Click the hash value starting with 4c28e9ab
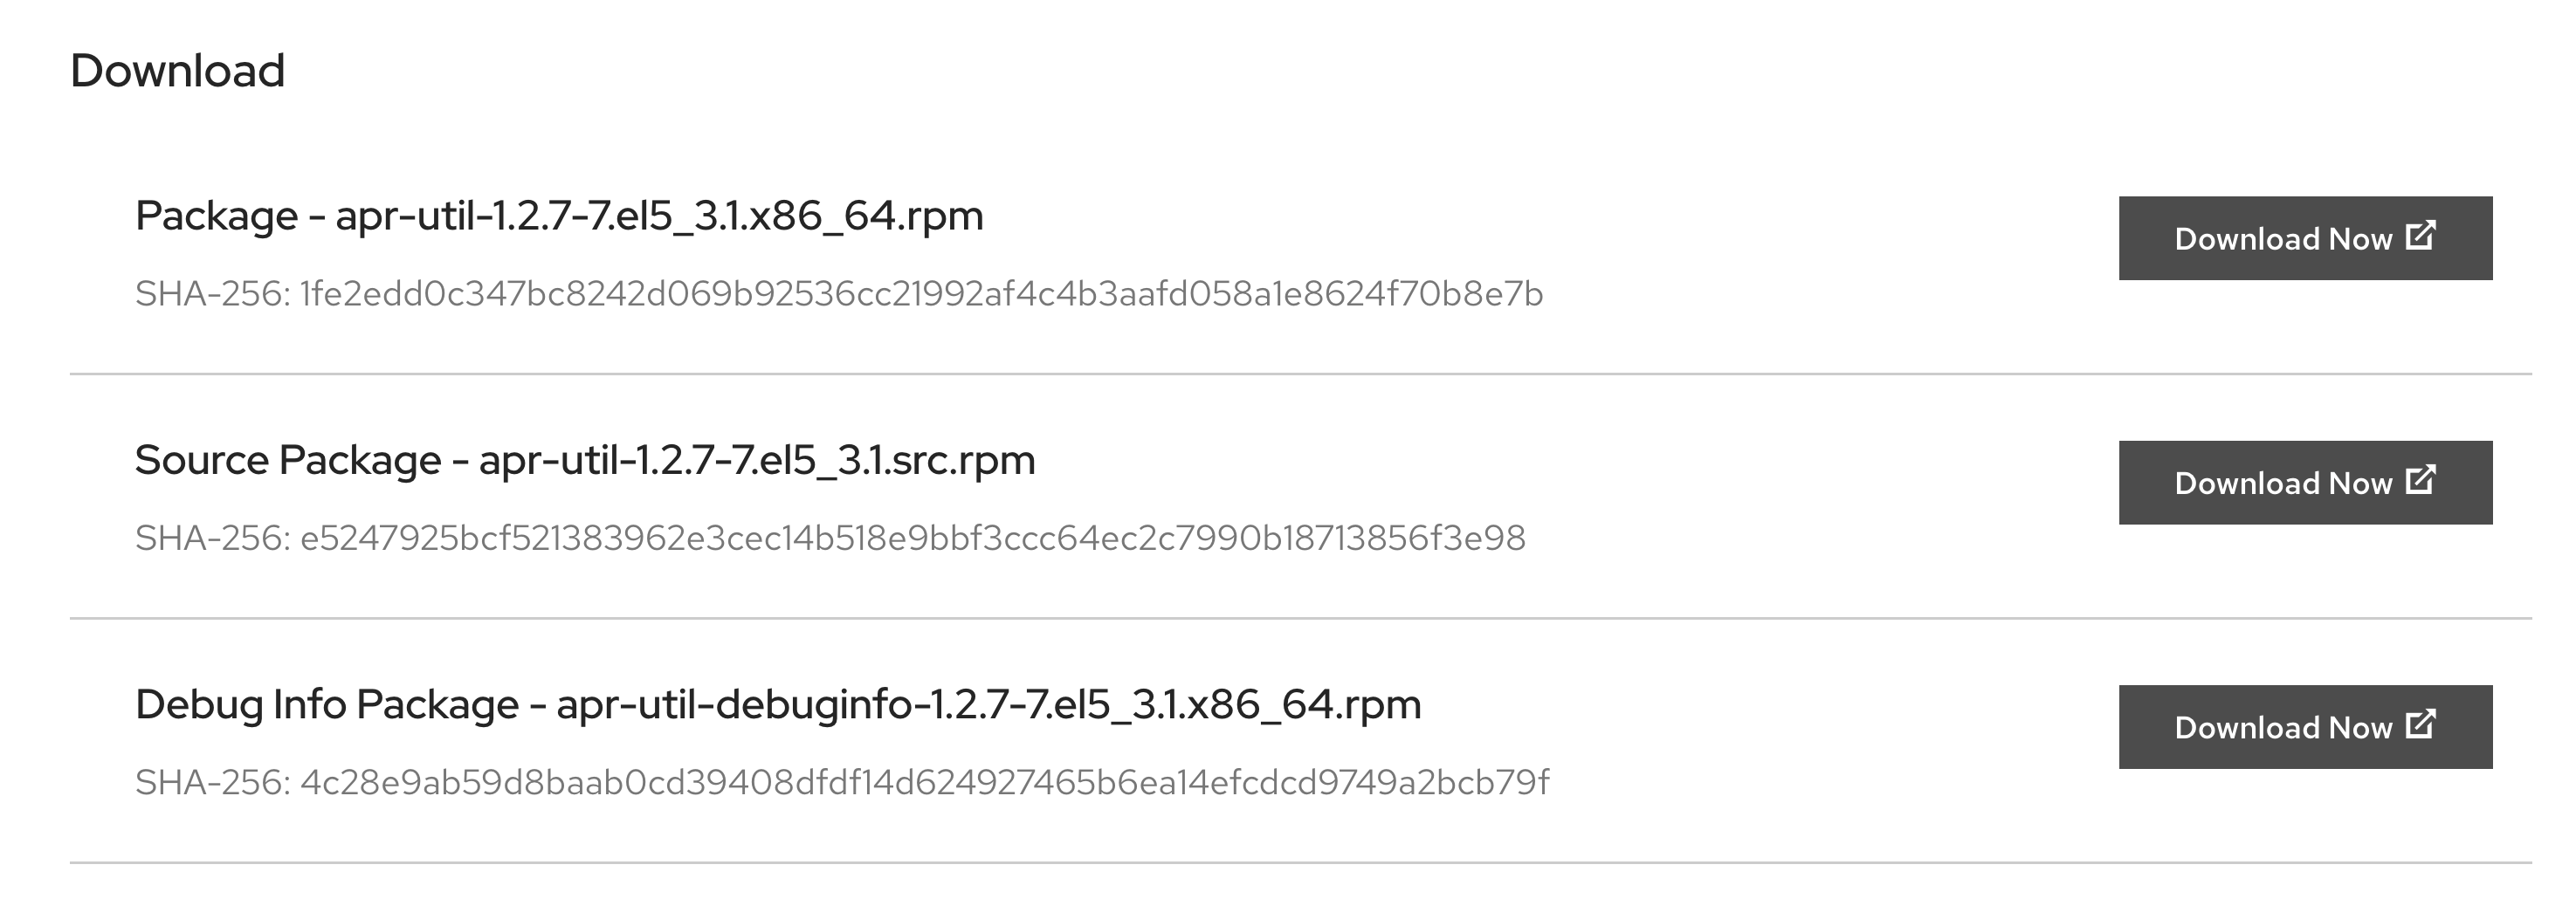 [x=924, y=782]
